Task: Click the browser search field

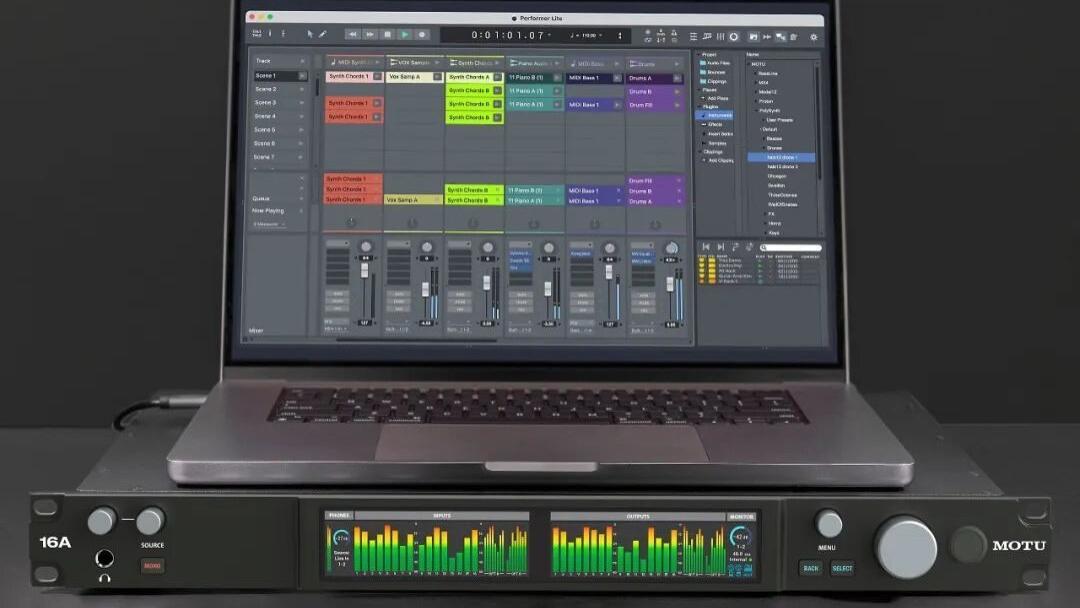Action: click(x=791, y=247)
